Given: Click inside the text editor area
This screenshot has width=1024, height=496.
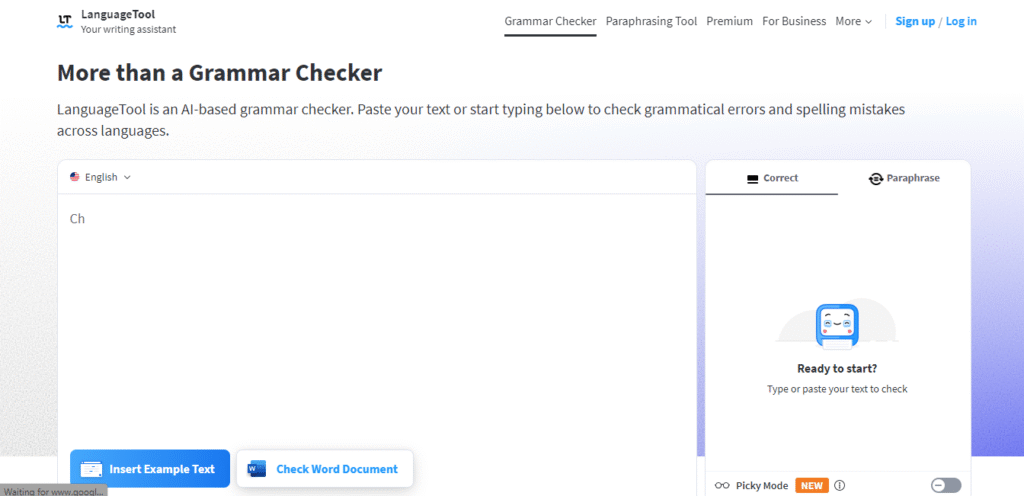Looking at the screenshot, I should 377,320.
